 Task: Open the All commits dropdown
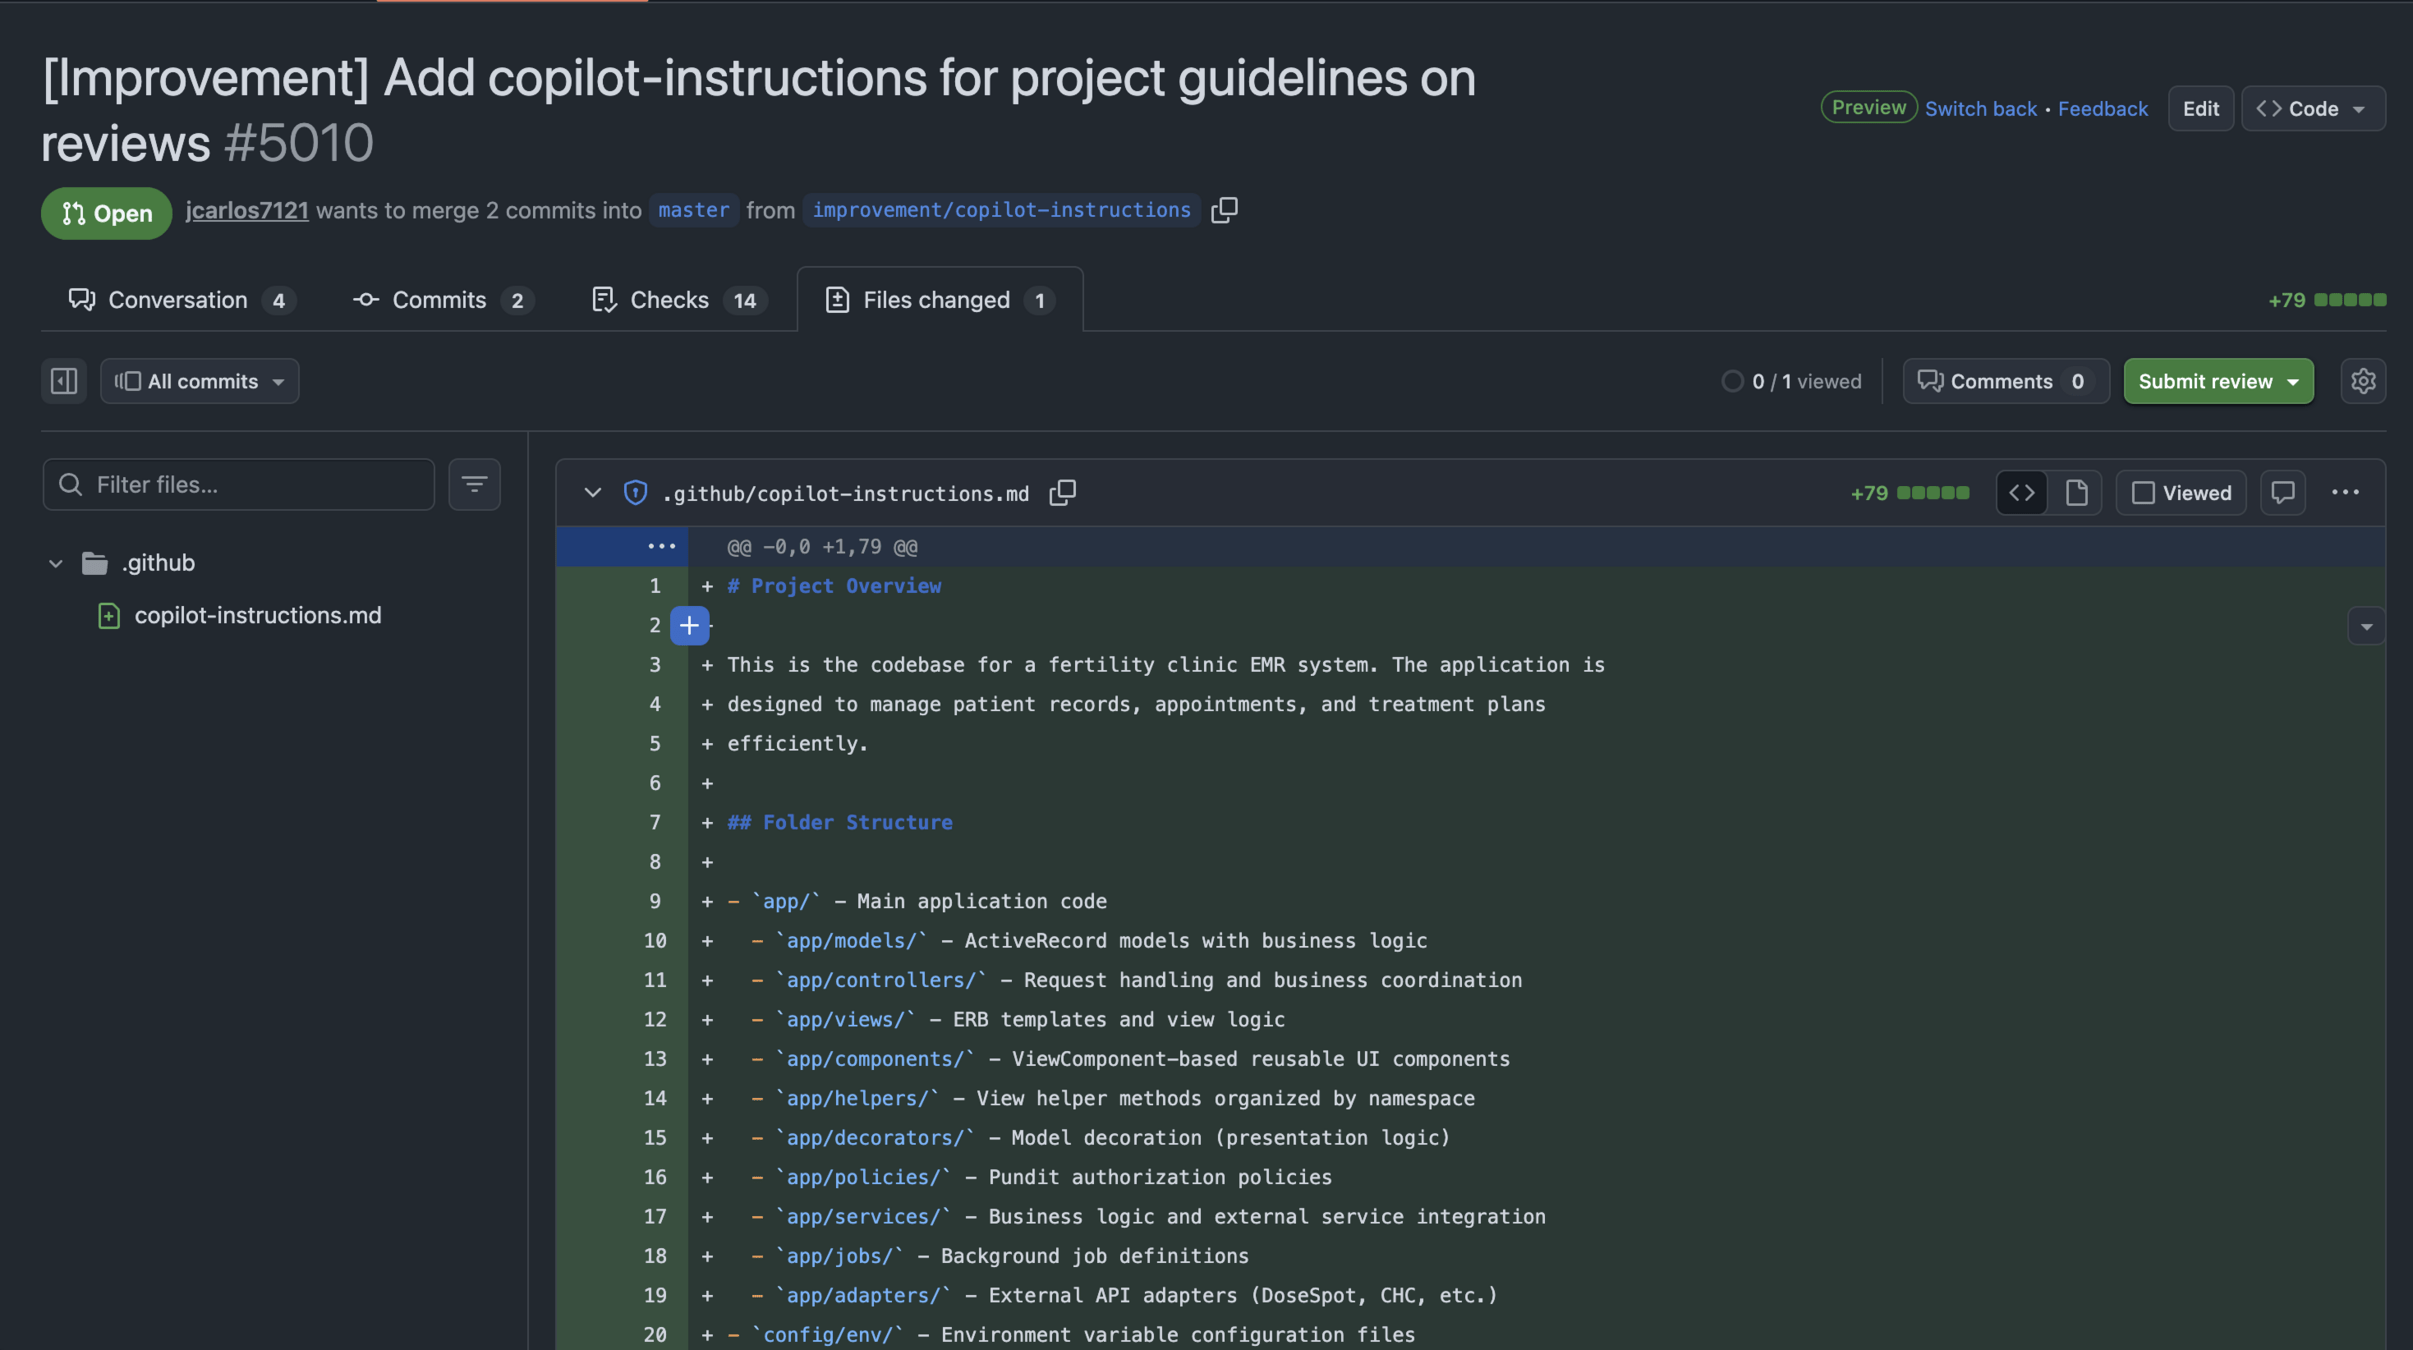click(x=199, y=381)
